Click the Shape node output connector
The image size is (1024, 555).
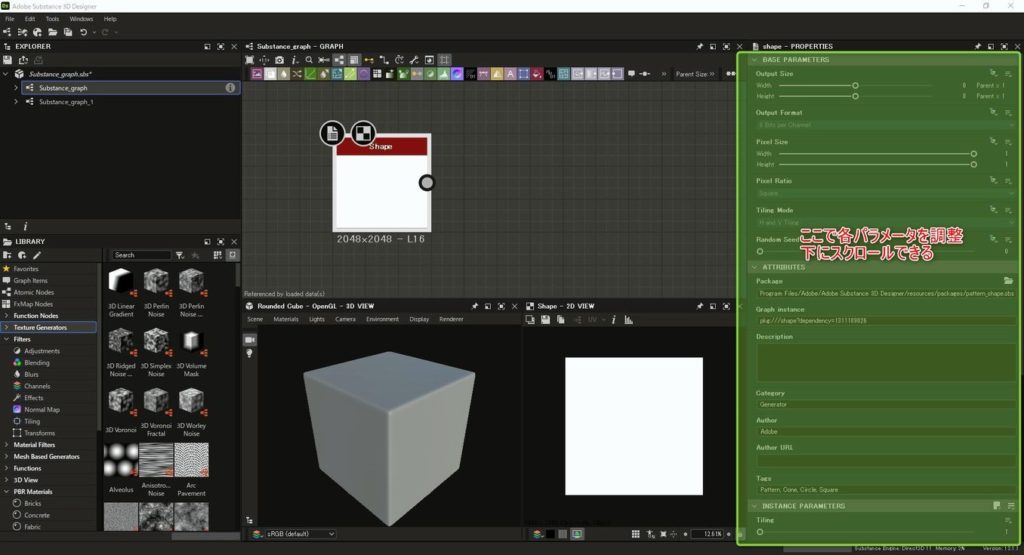click(426, 183)
